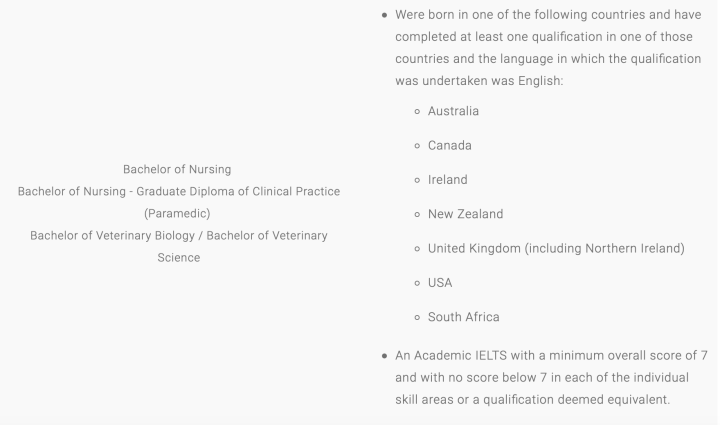
Task: Click the Canada list item
Action: pyautogui.click(x=450, y=145)
